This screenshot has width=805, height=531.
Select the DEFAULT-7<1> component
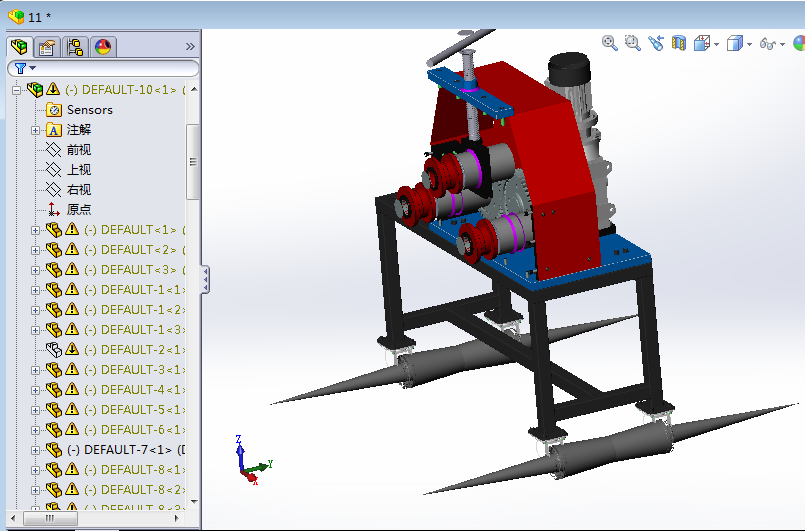click(x=126, y=450)
